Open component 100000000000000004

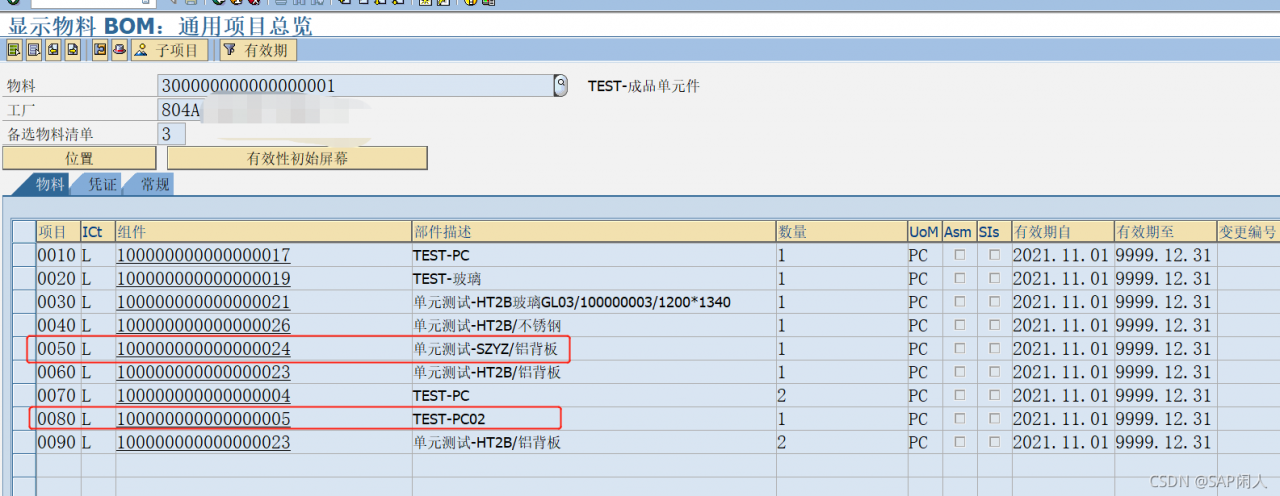[x=204, y=396]
